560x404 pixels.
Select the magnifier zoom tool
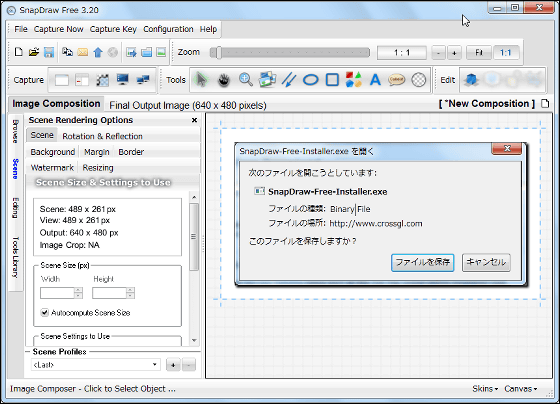click(x=246, y=80)
